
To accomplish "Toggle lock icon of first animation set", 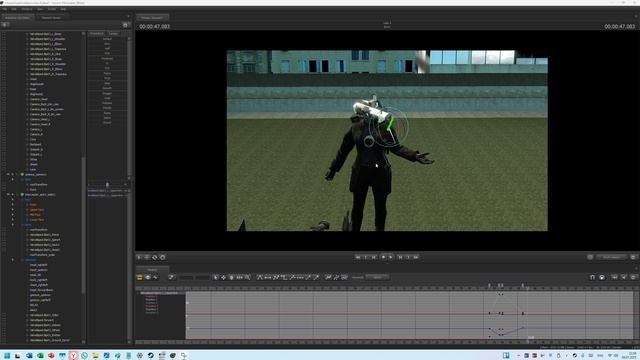I will coord(13,175).
